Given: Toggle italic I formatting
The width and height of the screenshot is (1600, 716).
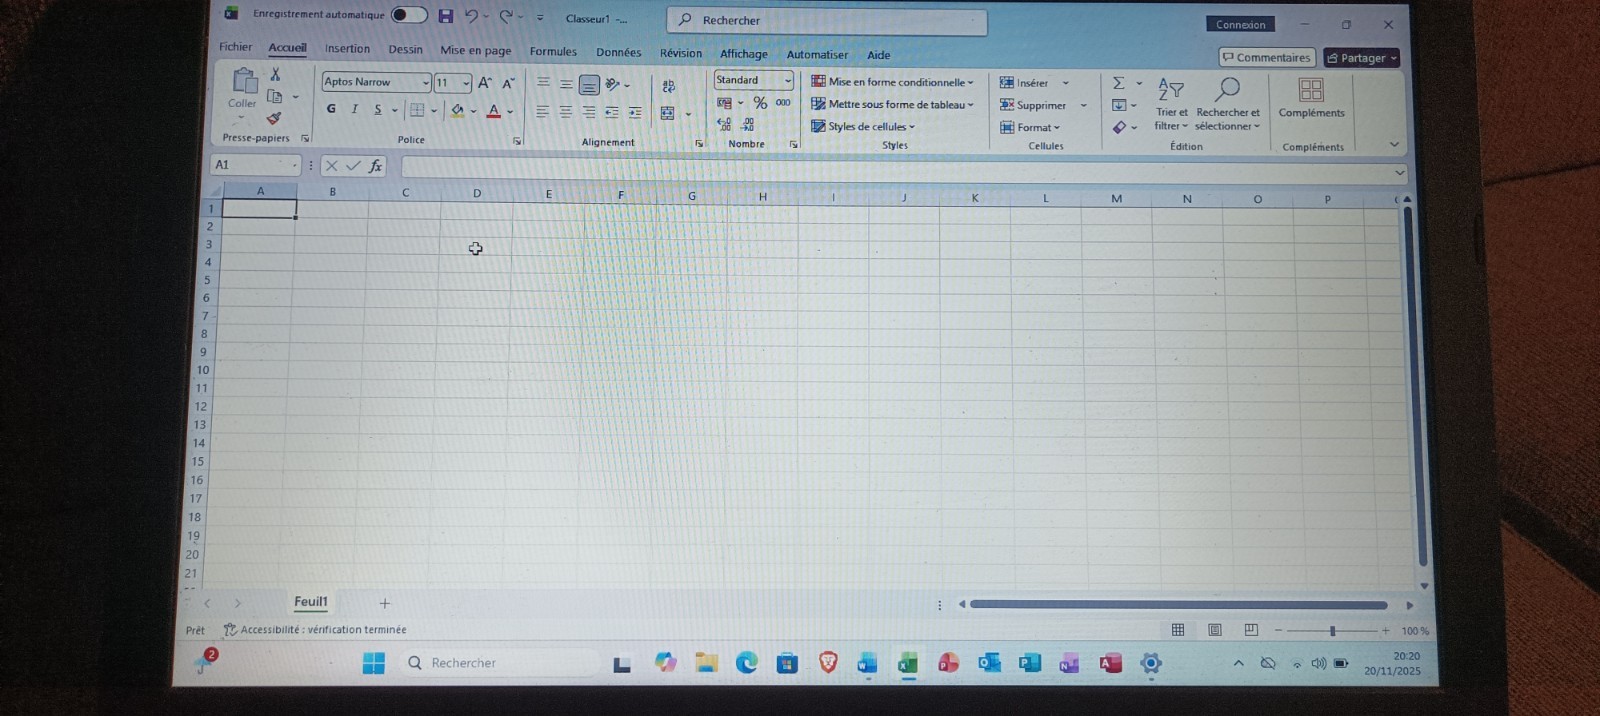Looking at the screenshot, I should coord(354,109).
